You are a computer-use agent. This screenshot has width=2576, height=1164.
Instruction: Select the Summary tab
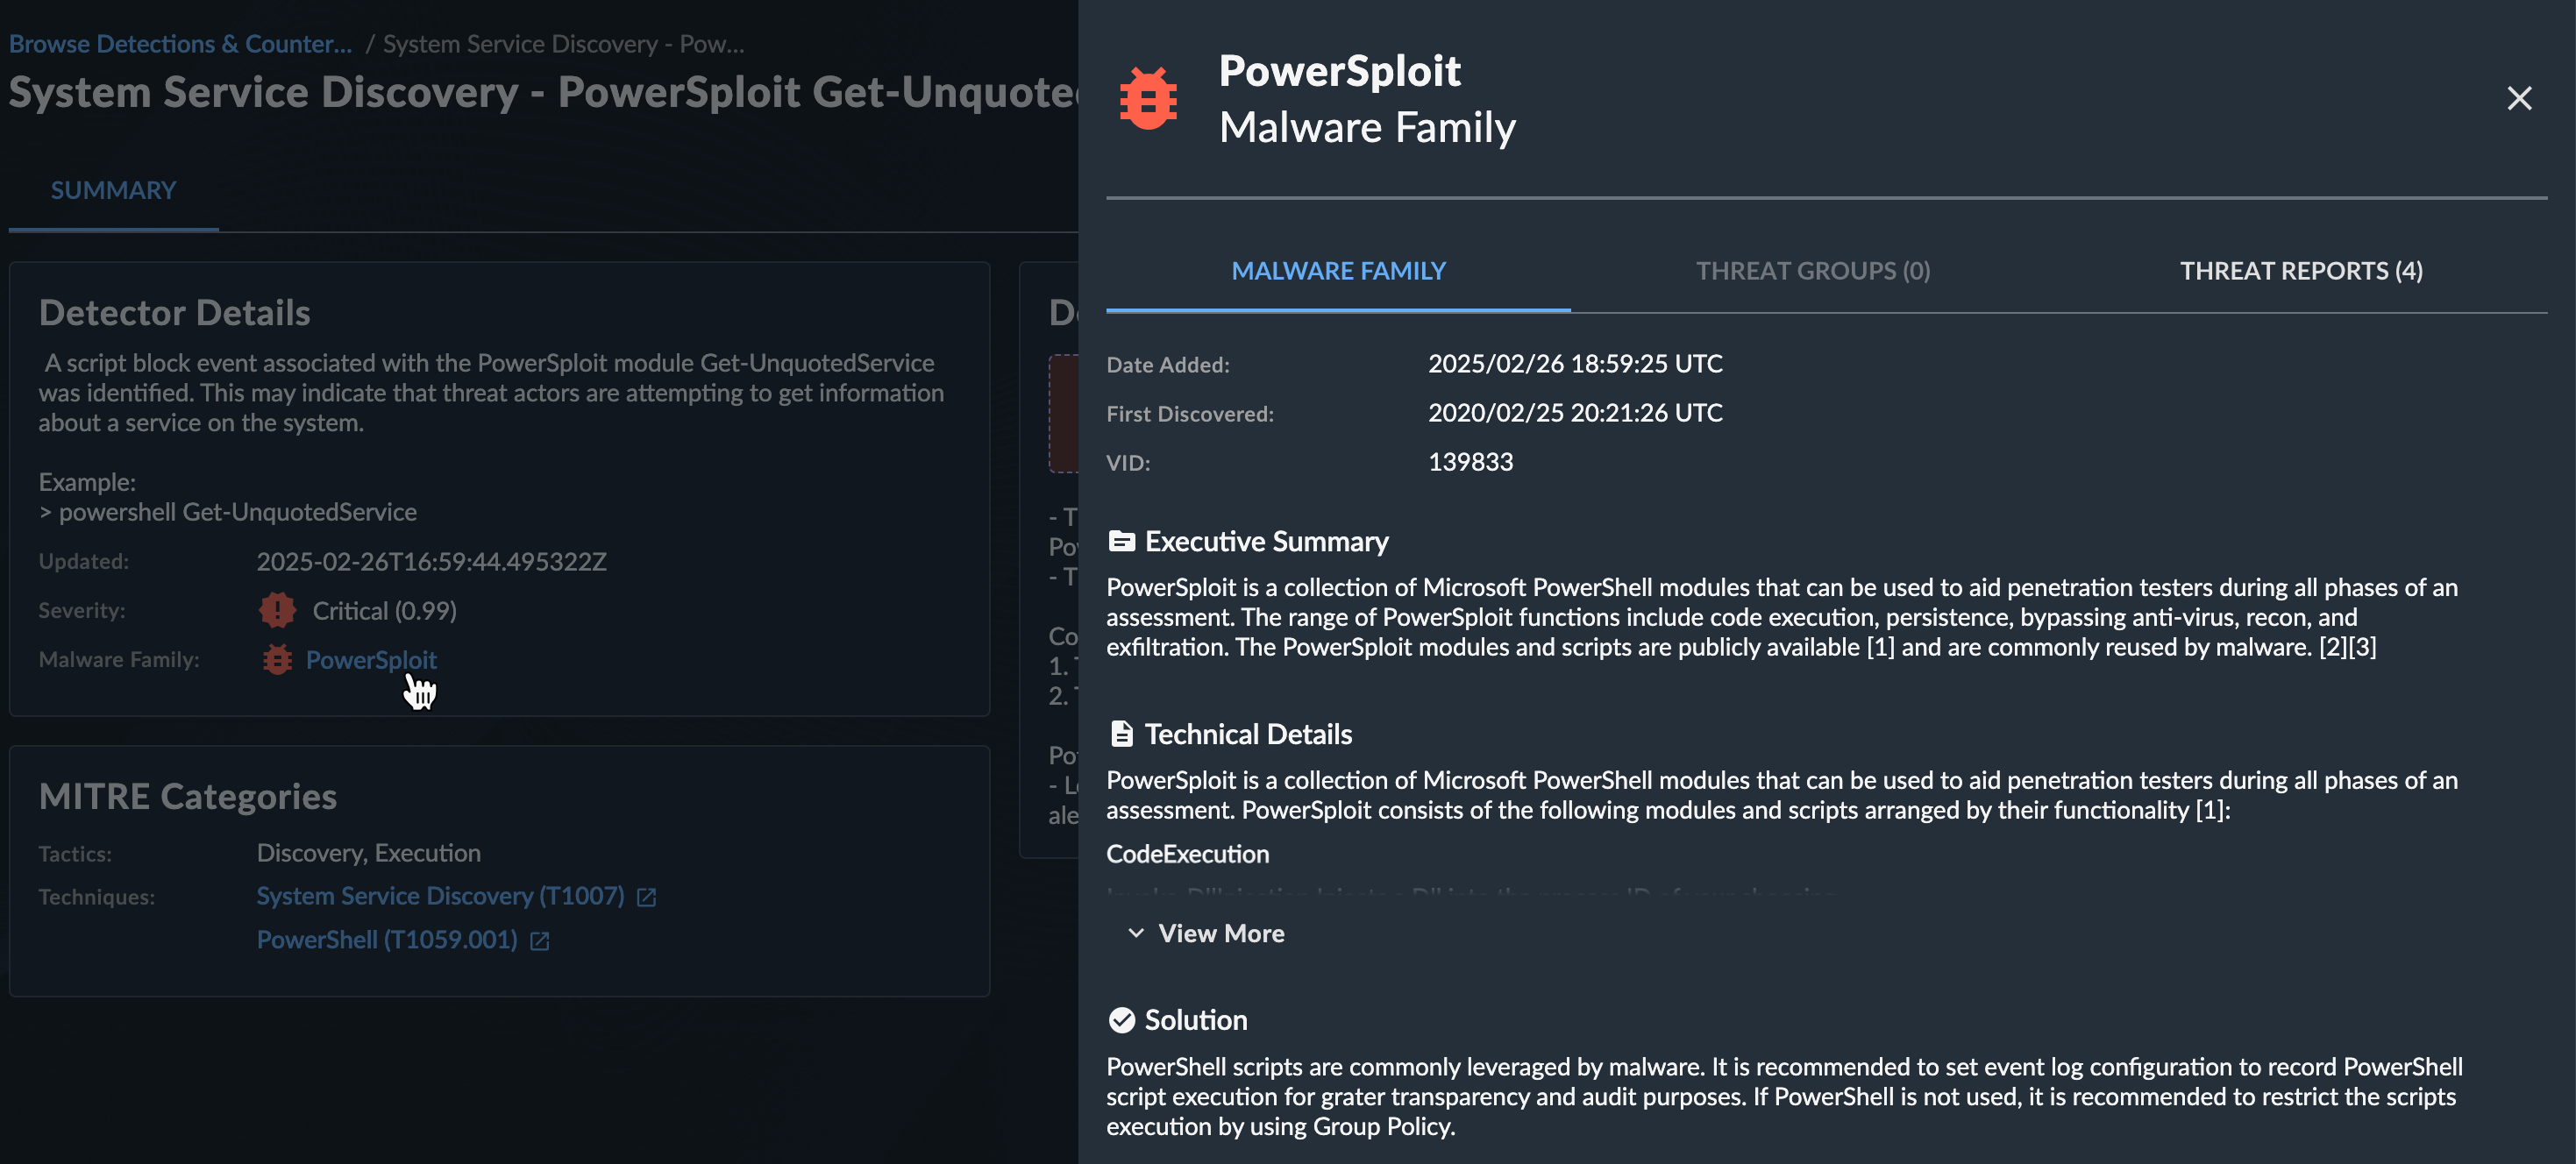point(113,190)
